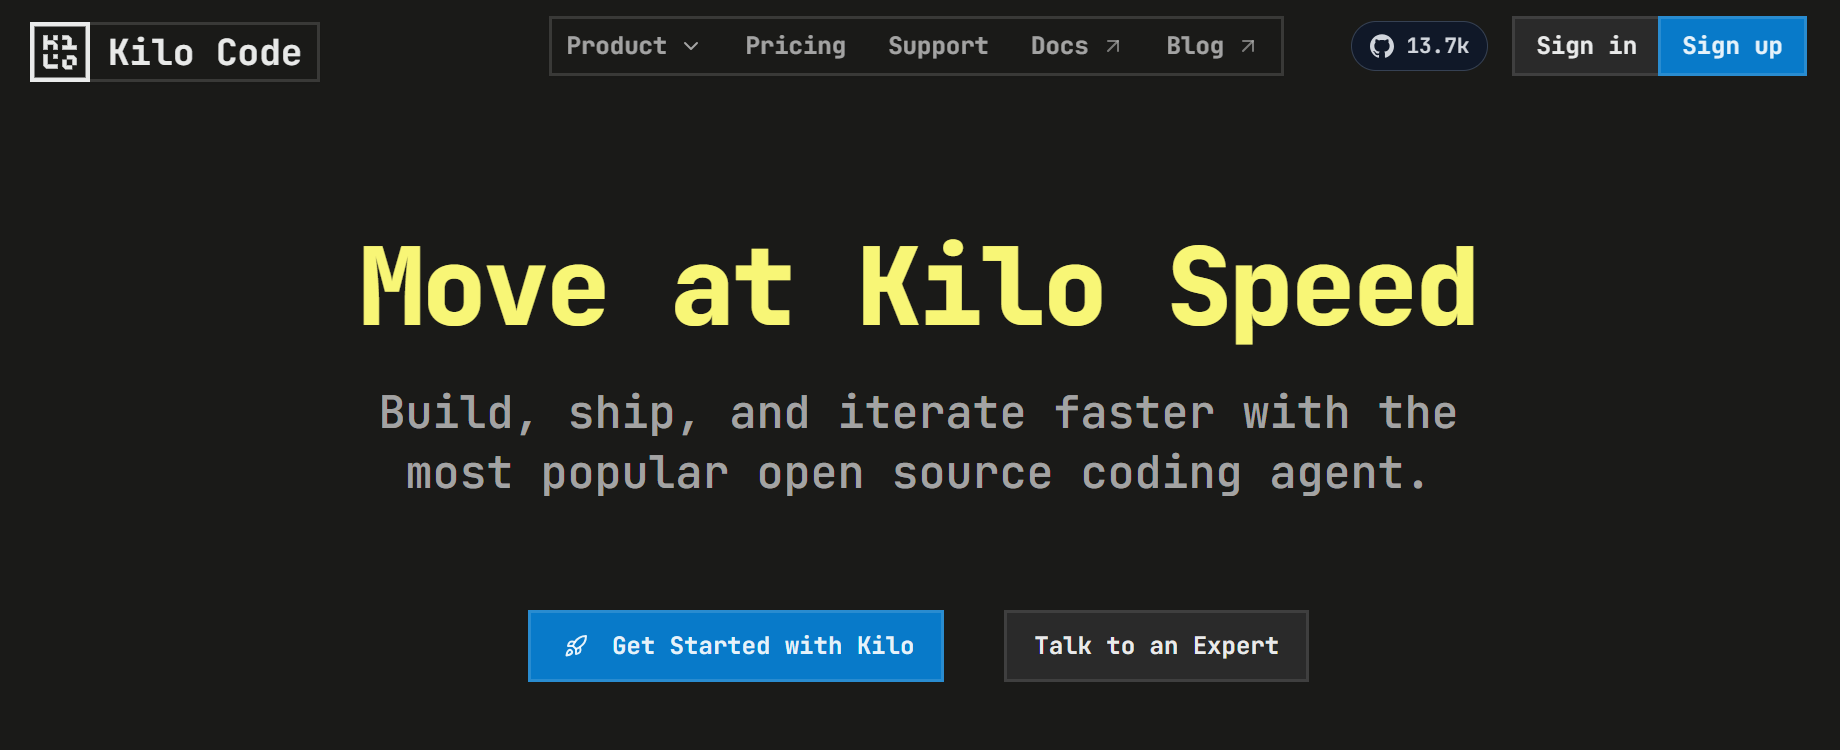Click the external-link arrow beside Blog
Screen dimensions: 1840x750
tap(1248, 46)
